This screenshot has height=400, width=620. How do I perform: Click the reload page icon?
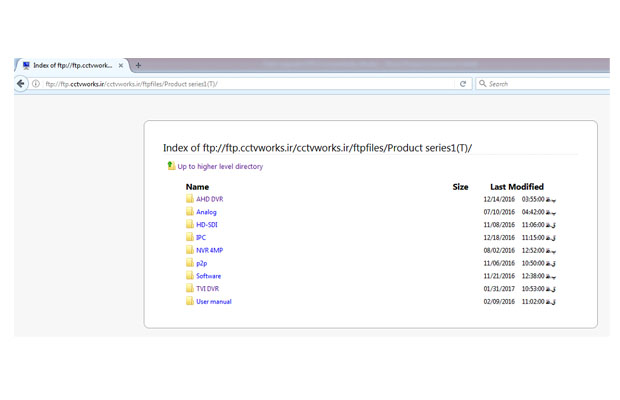point(463,84)
